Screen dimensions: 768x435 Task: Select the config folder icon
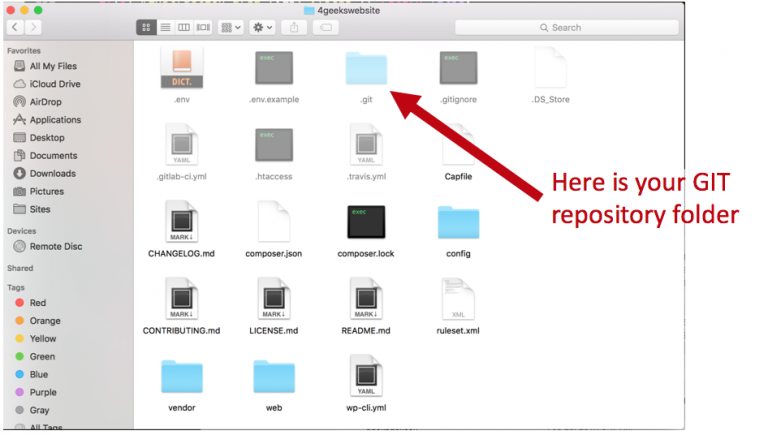pyautogui.click(x=458, y=222)
